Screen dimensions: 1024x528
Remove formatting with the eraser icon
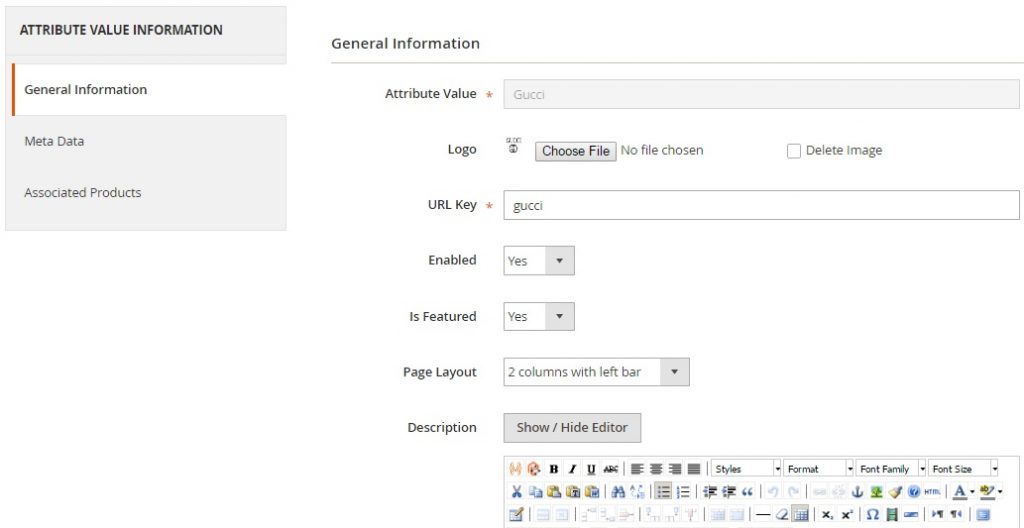(x=782, y=514)
